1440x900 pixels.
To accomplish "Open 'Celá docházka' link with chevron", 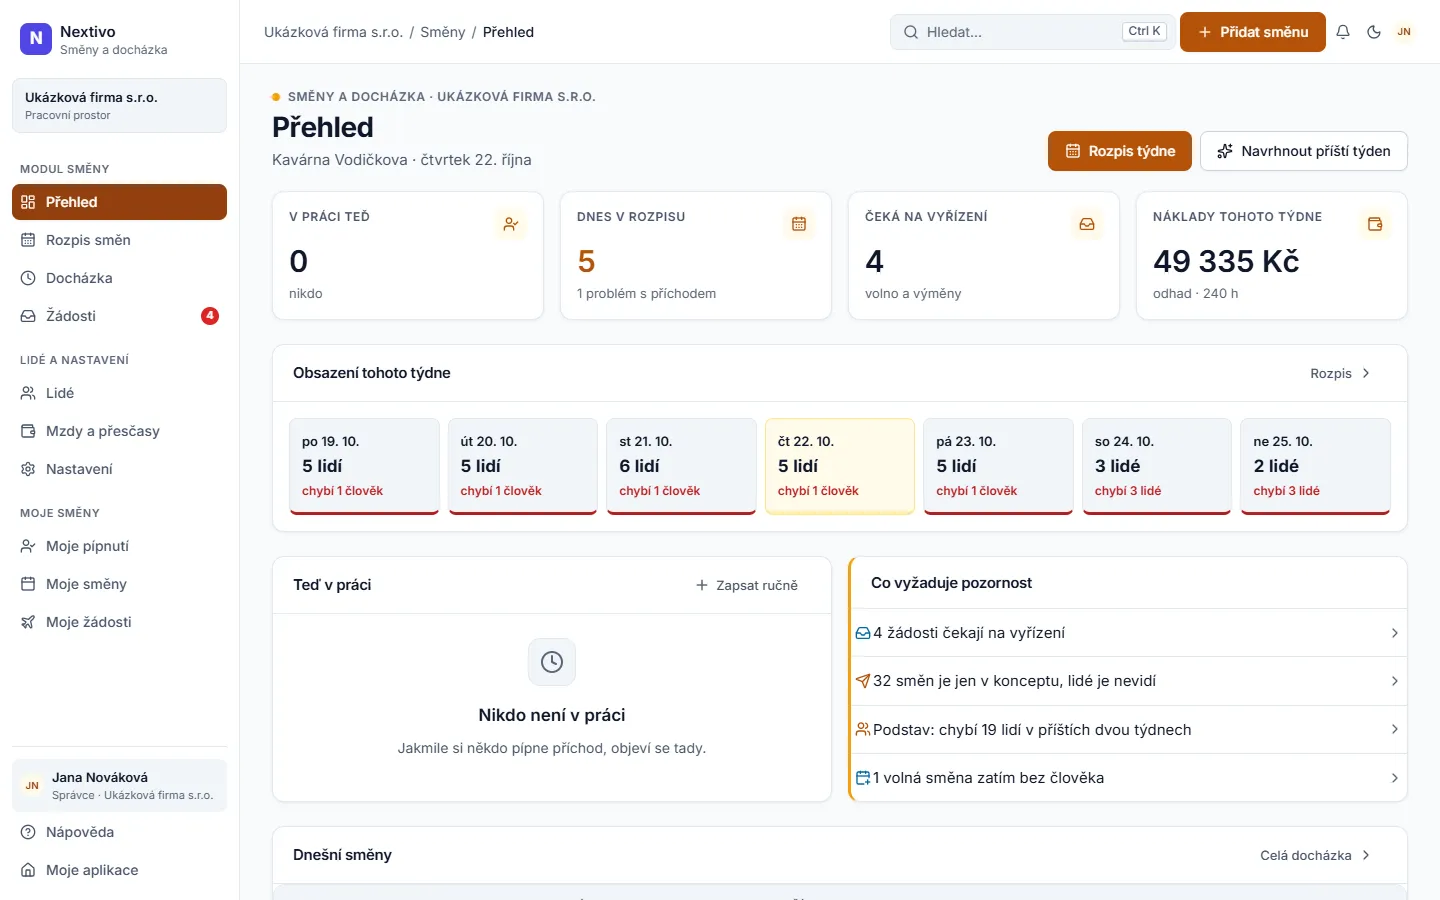I will click(x=1316, y=855).
